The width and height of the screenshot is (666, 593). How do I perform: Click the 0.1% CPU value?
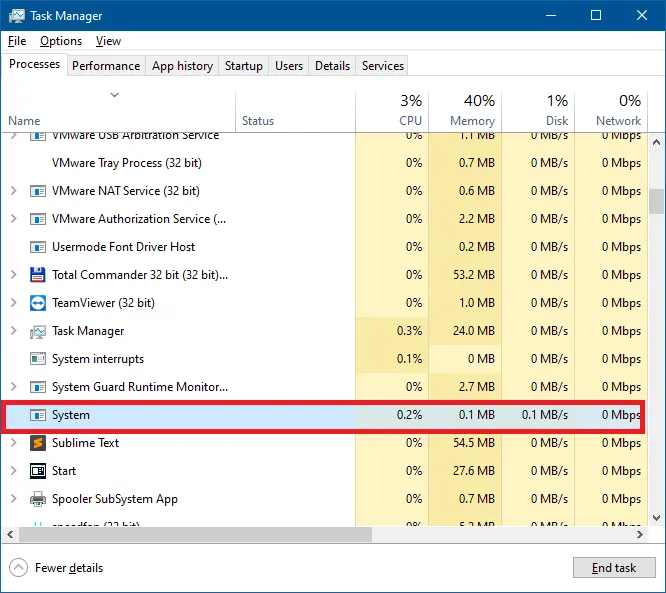409,359
